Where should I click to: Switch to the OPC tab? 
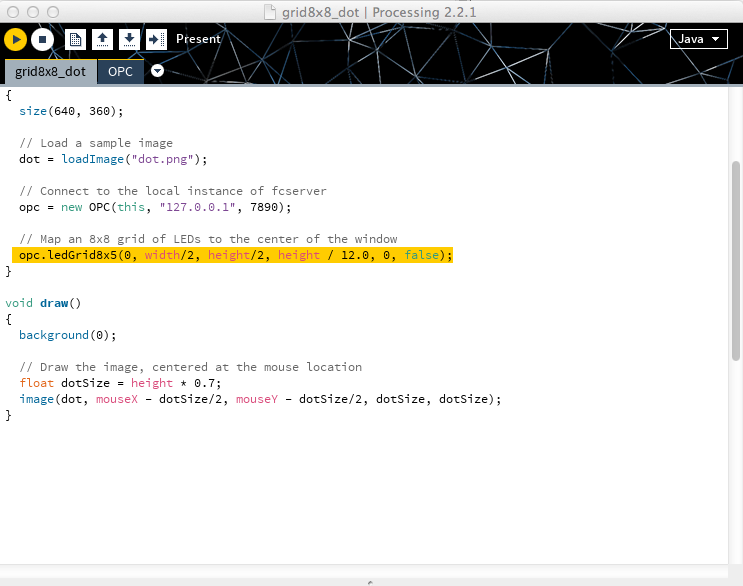click(x=120, y=72)
